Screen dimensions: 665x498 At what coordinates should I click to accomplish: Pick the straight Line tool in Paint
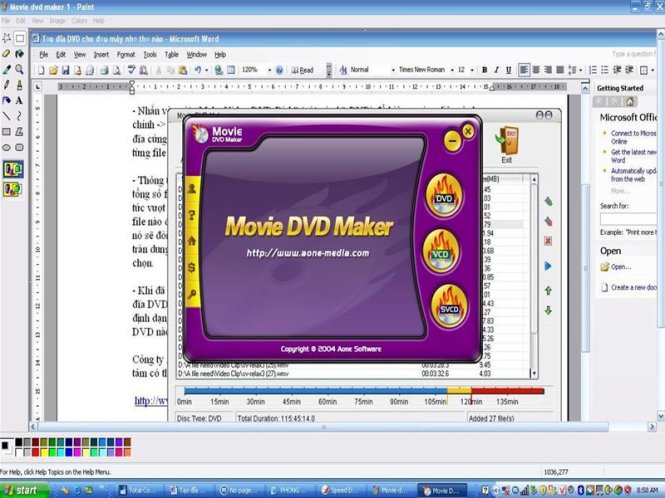pos(6,116)
